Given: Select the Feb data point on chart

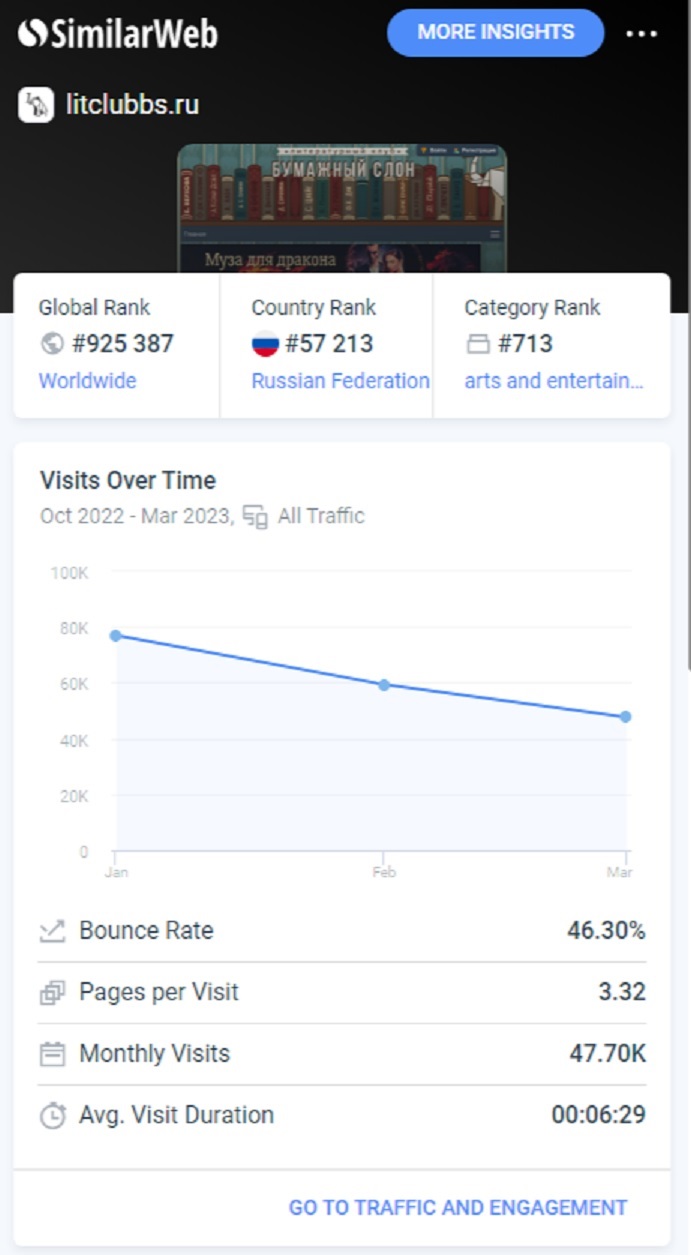Looking at the screenshot, I should [384, 685].
